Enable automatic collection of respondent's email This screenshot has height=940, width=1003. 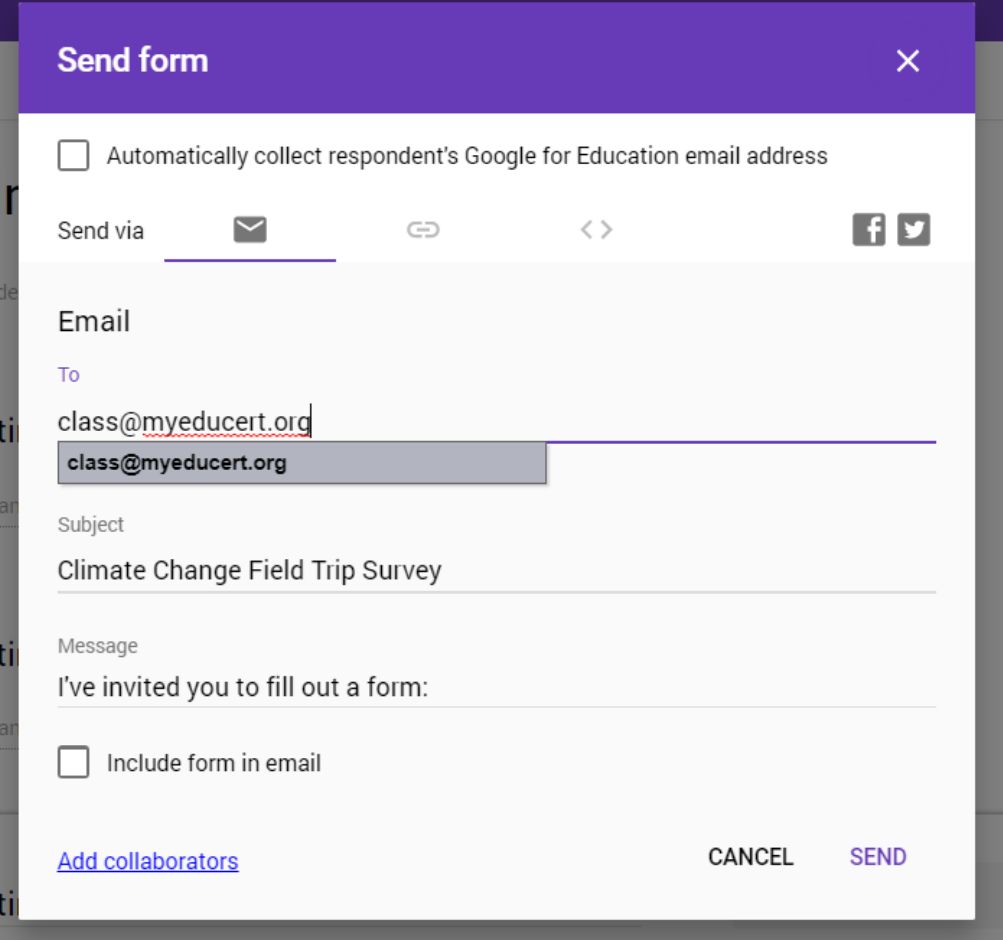(74, 155)
